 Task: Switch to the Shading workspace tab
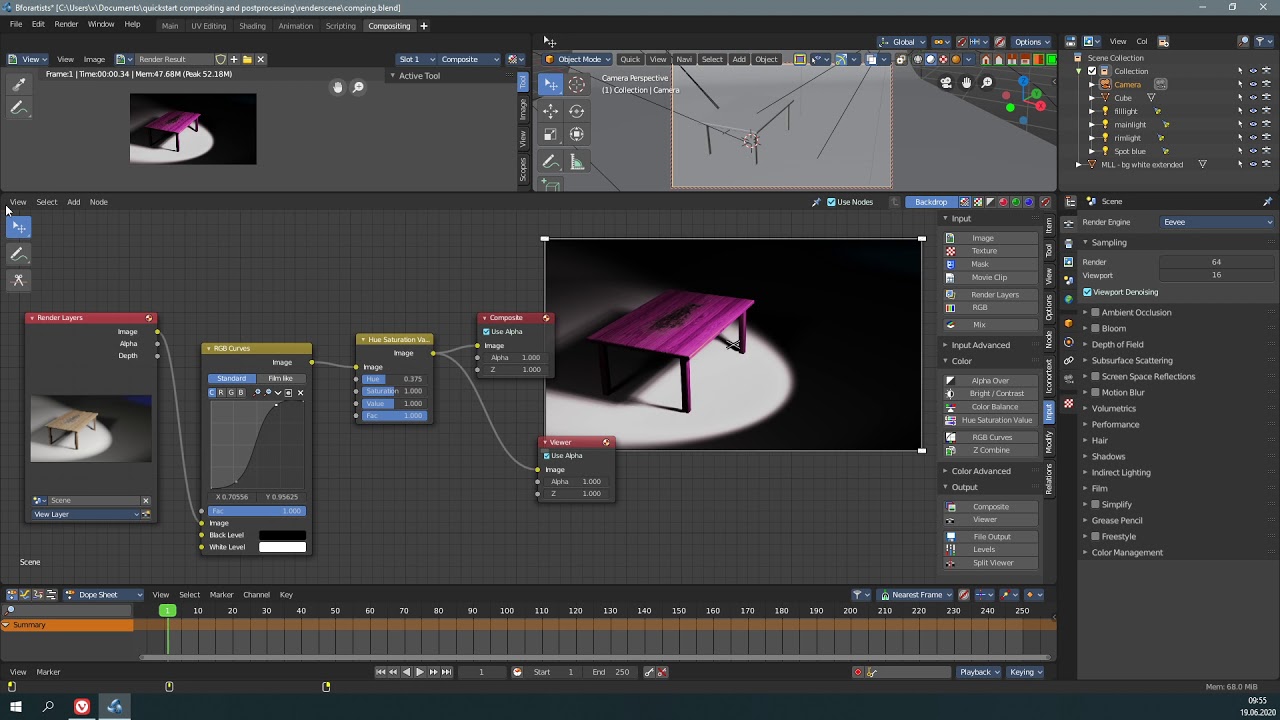[252, 26]
